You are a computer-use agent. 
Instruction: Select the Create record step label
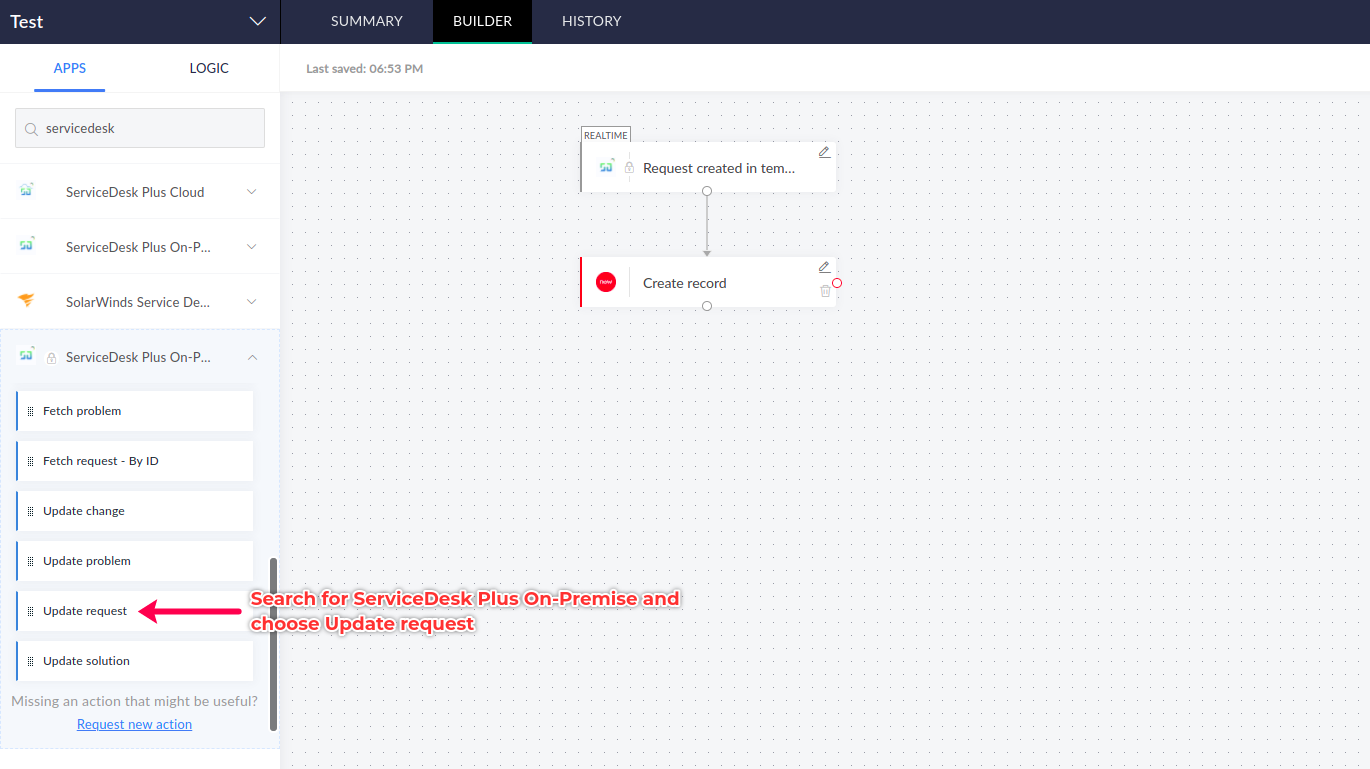pyautogui.click(x=685, y=283)
